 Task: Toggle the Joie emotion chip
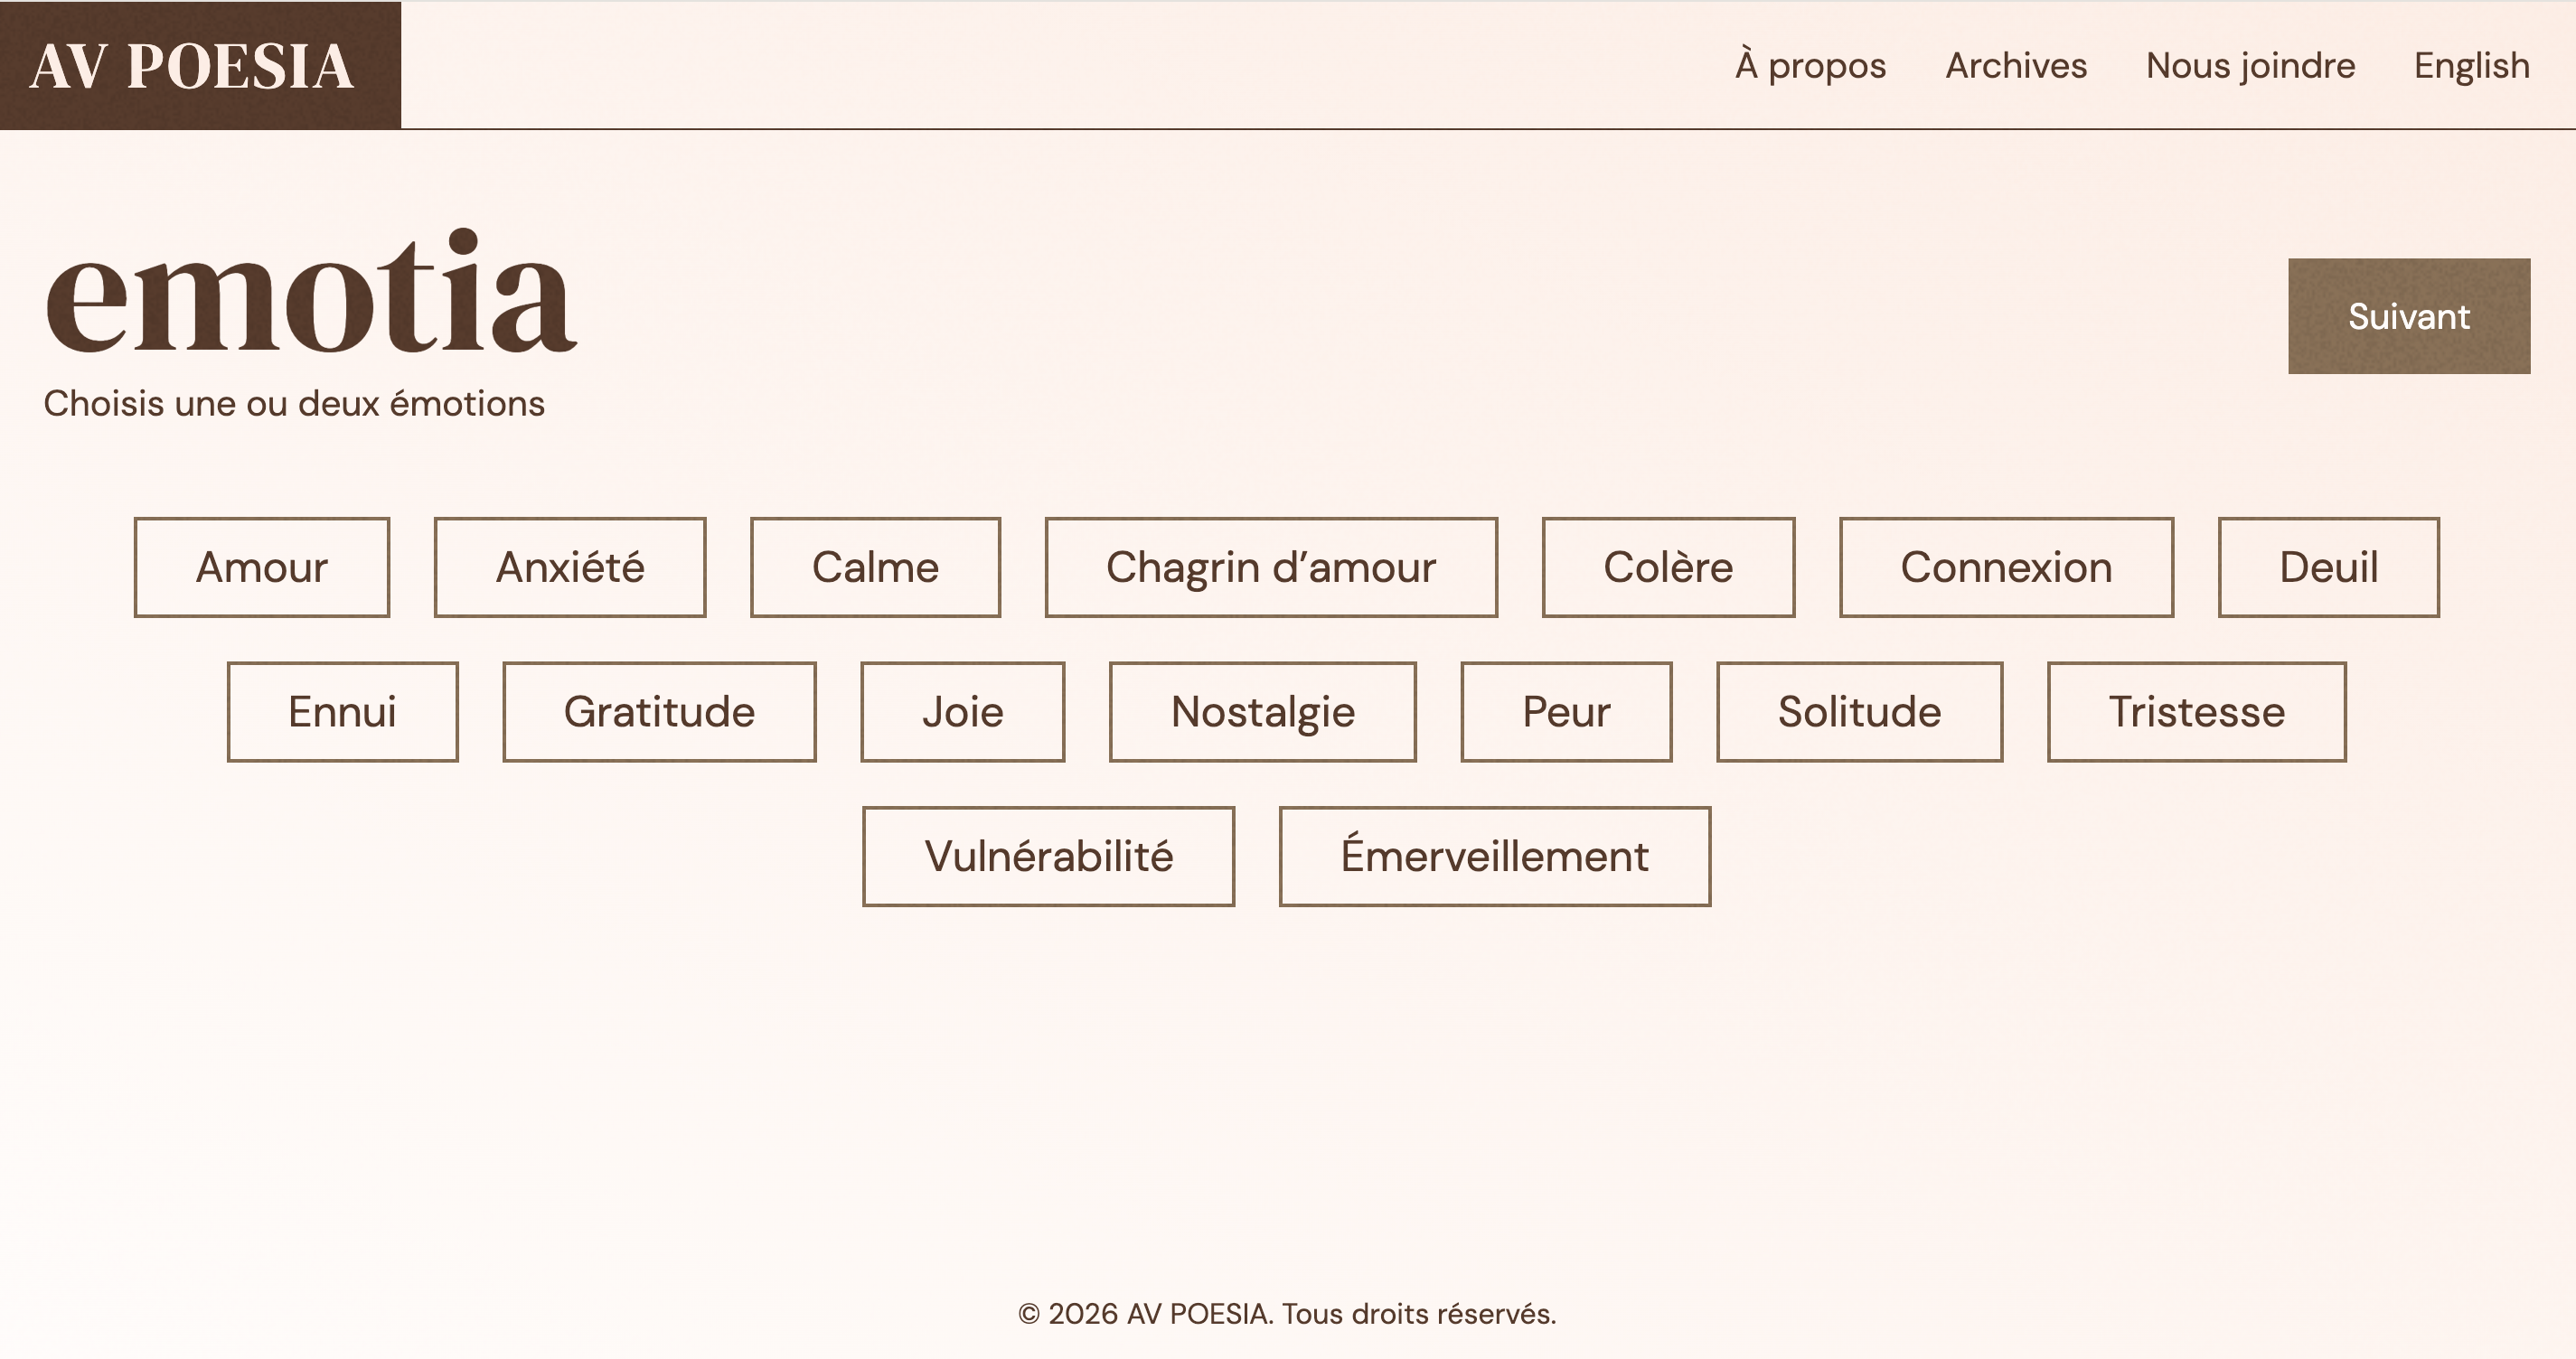click(x=962, y=712)
